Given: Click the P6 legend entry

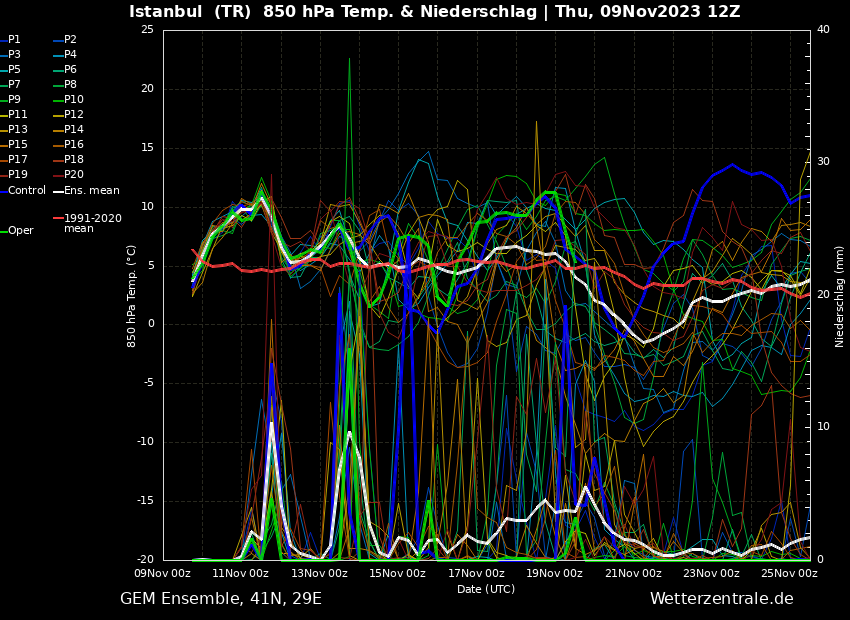Looking at the screenshot, I should (65, 69).
